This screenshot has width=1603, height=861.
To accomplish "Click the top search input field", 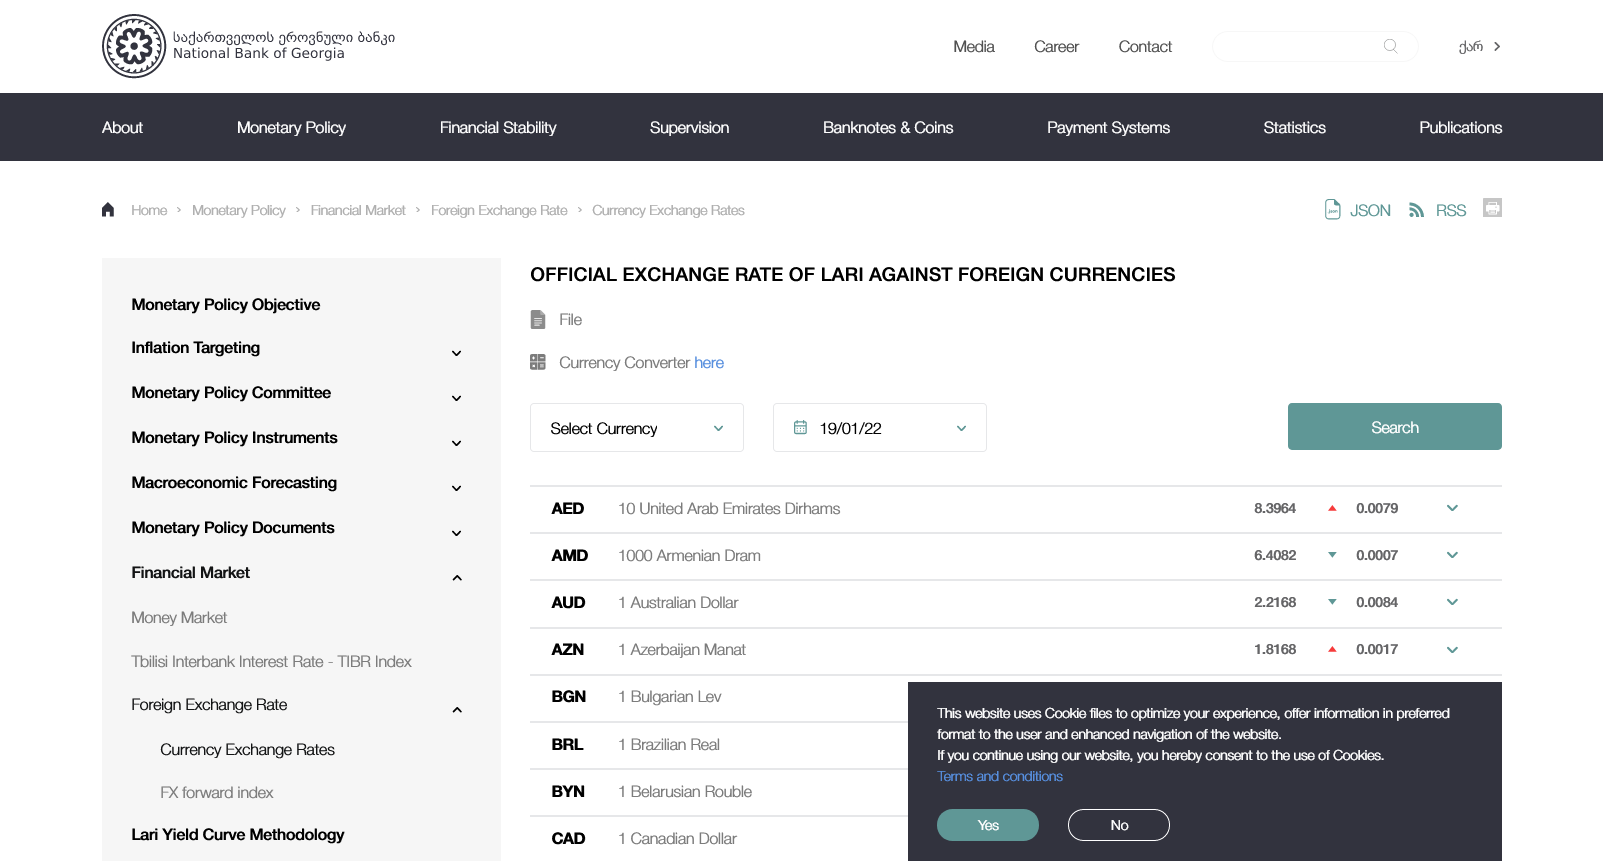I will click(x=1298, y=46).
